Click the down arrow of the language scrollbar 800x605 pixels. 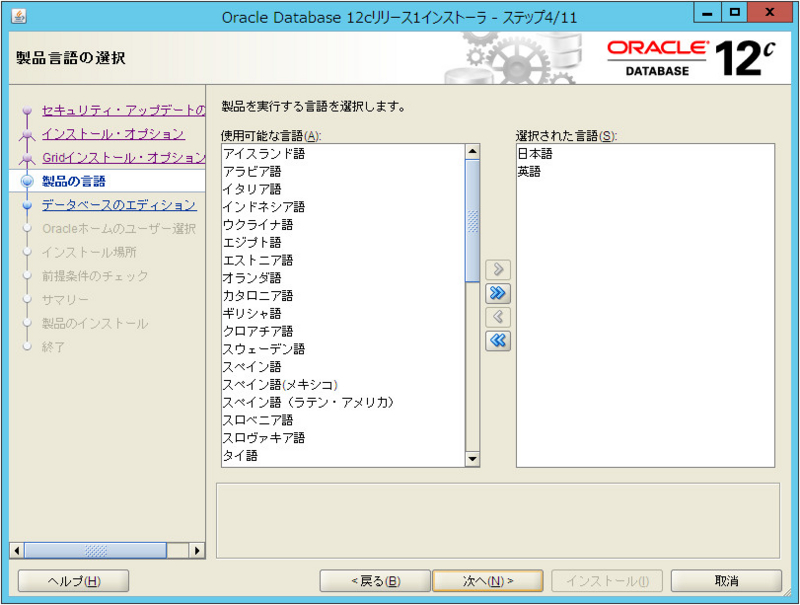(470, 459)
